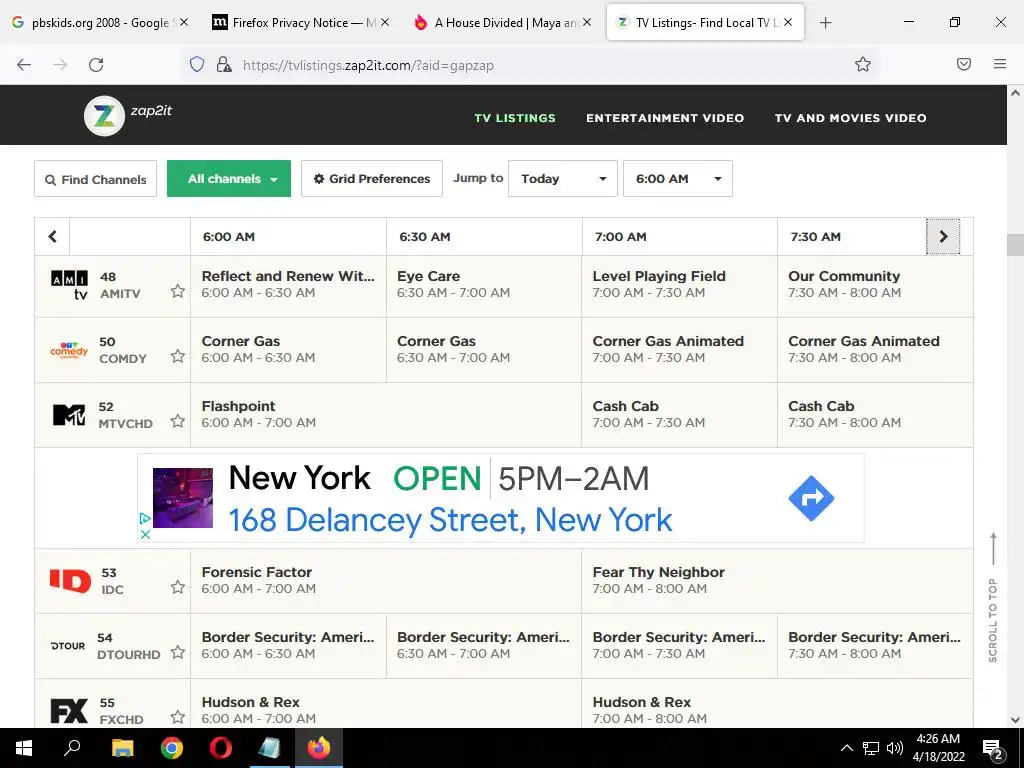Click the ad directions arrow icon
1024x768 pixels.
(x=811, y=498)
